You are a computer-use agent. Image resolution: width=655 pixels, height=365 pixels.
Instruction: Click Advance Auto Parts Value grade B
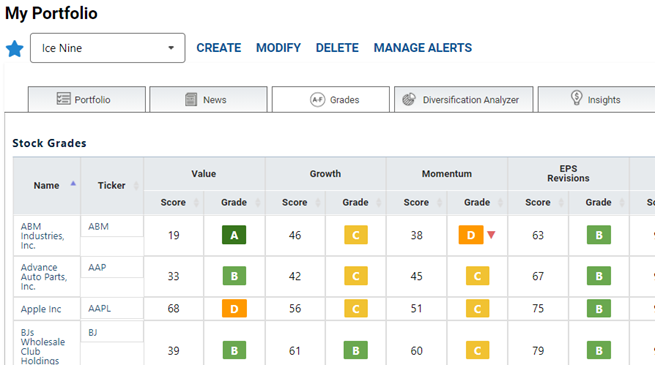point(234,276)
